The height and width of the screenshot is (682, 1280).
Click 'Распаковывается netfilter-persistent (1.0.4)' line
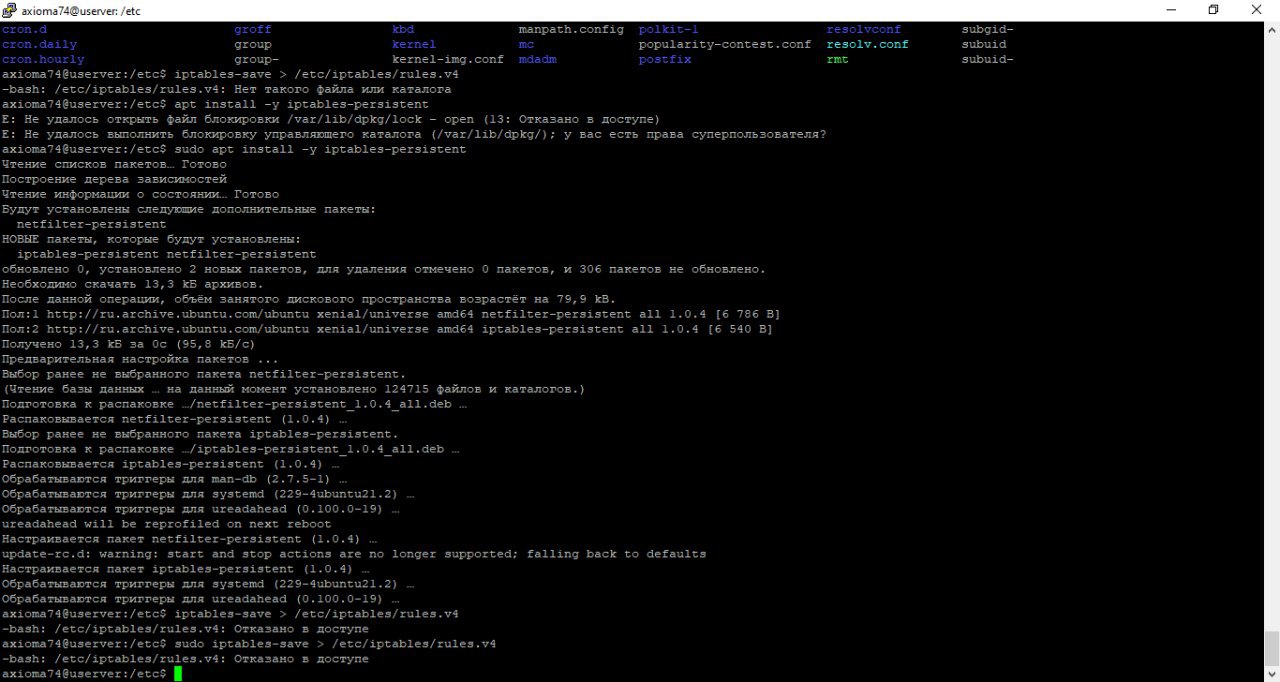[174, 419]
